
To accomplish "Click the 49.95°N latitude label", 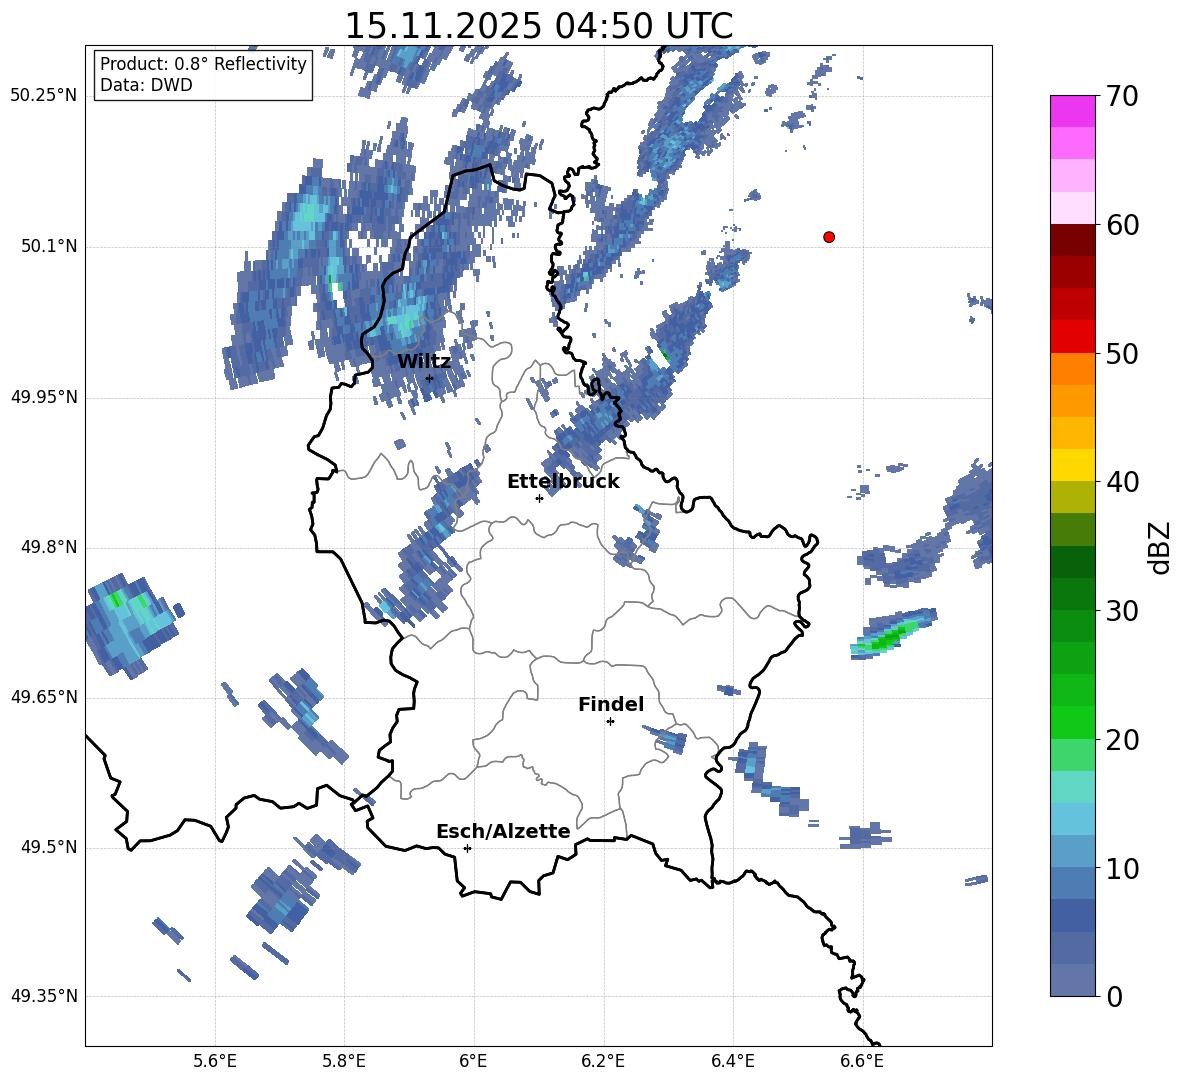I will (x=44, y=397).
